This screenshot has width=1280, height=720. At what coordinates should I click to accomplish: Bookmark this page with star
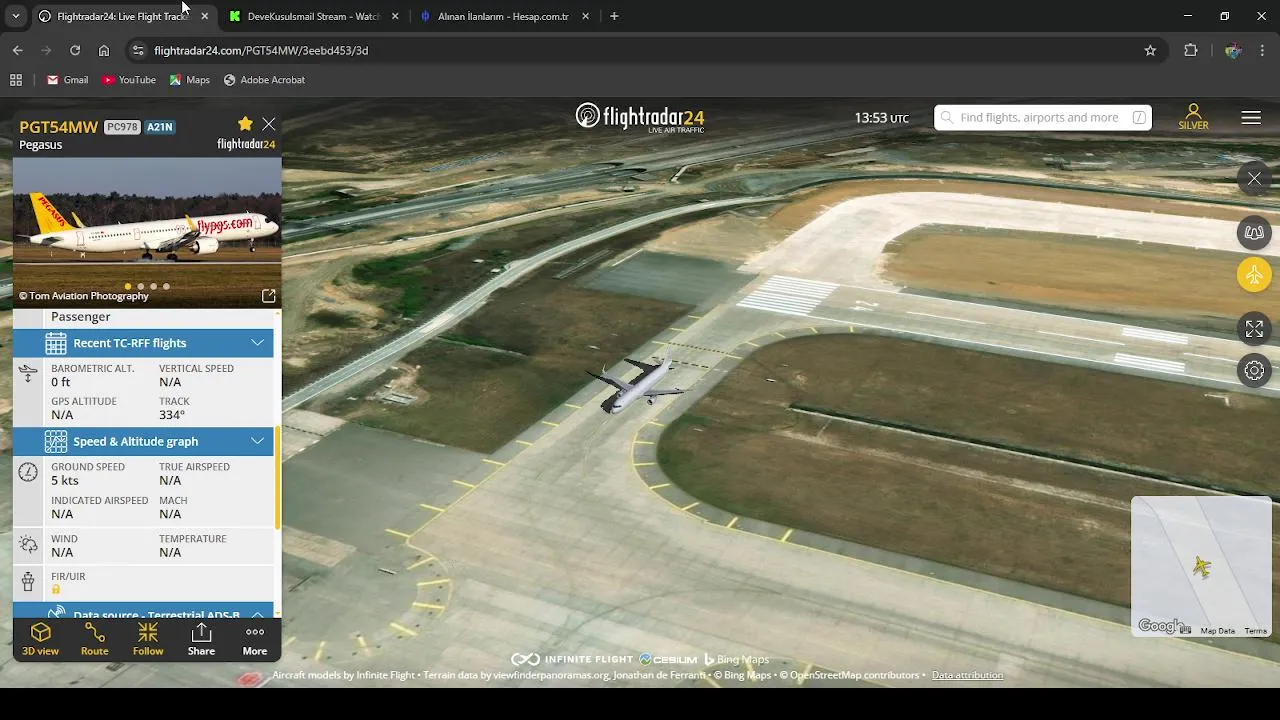coord(1150,50)
